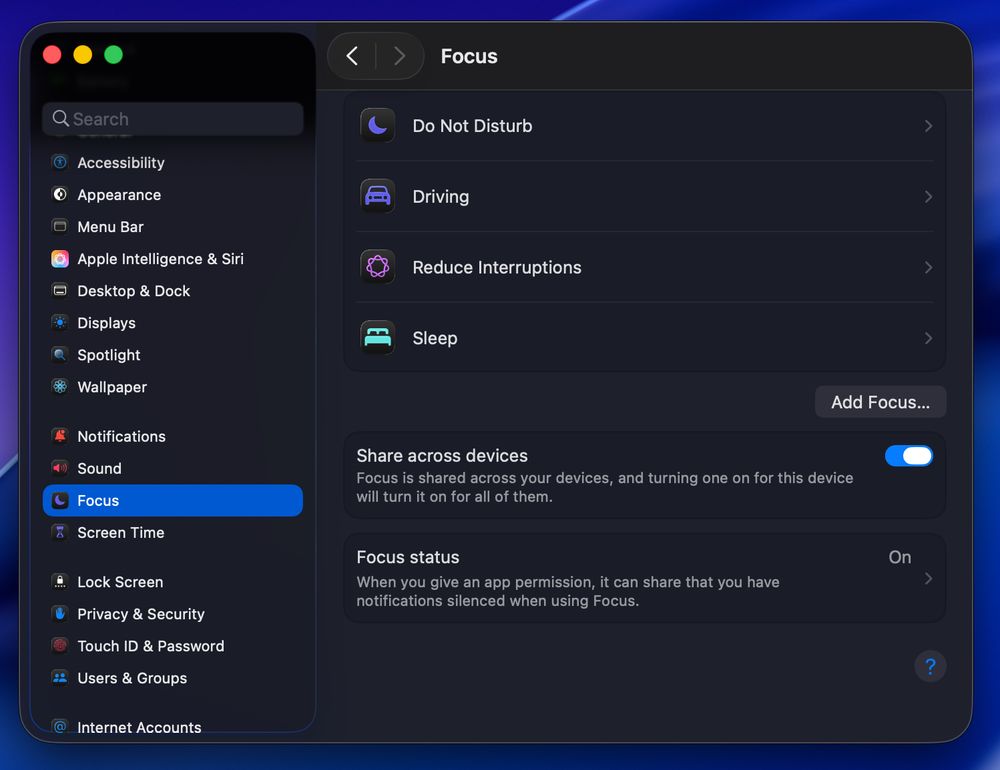The image size is (1000, 770).
Task: Select Accessibility in the sidebar
Action: point(173,163)
